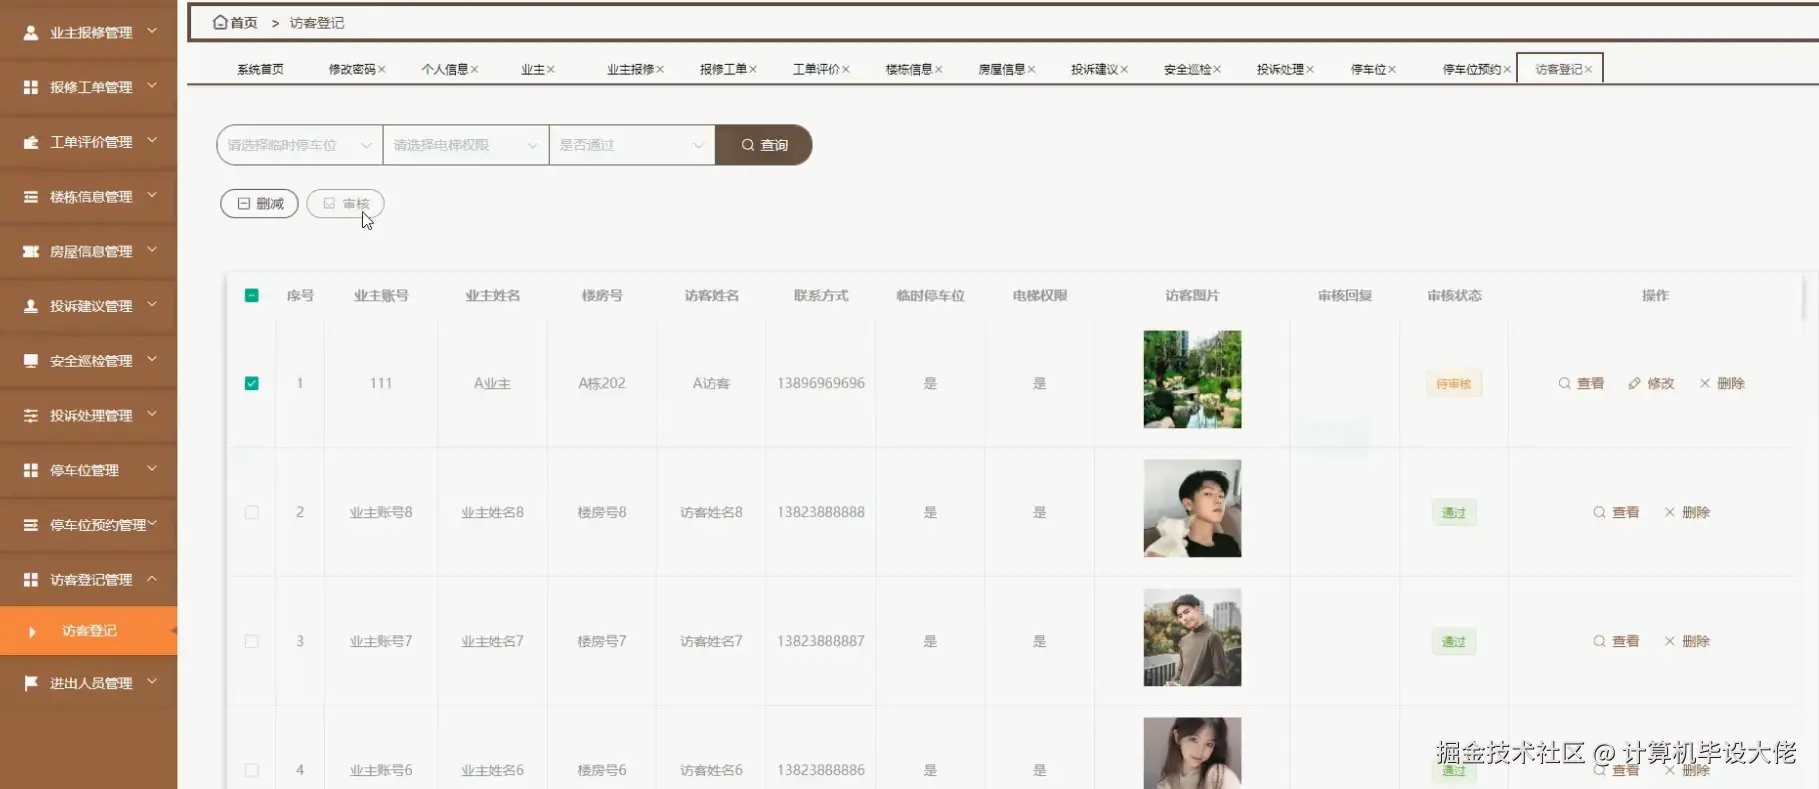This screenshot has width=1819, height=789.
Task: Click 查看 for row 1 A访客
Action: [x=1581, y=383]
